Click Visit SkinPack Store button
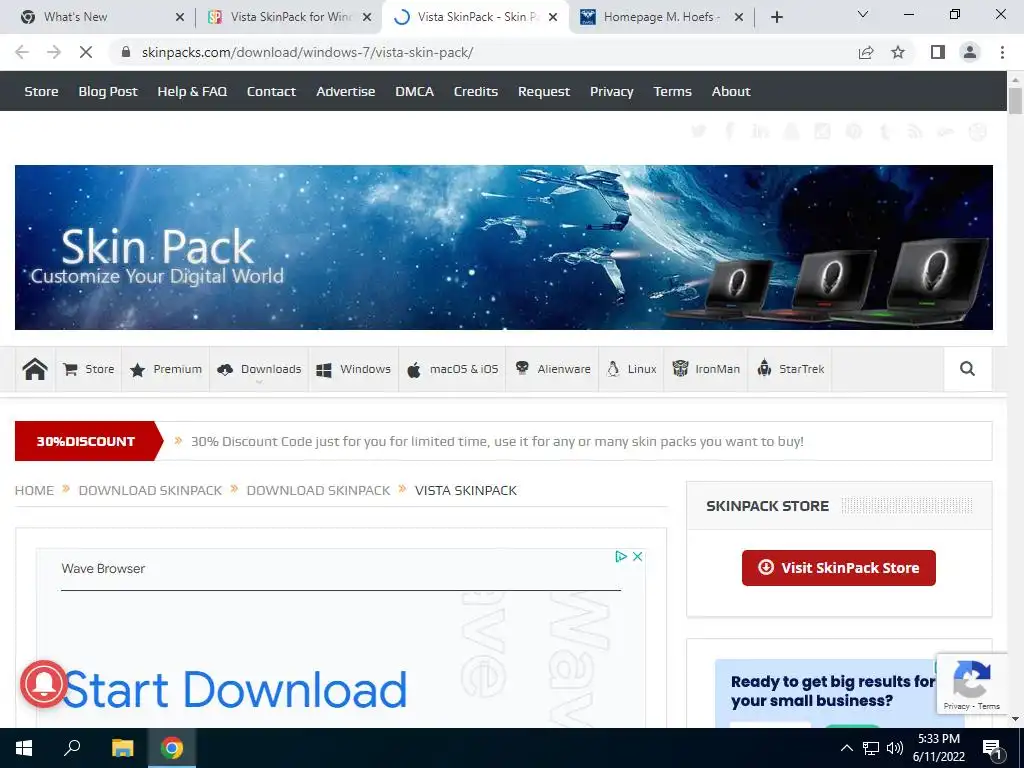The width and height of the screenshot is (1024, 768). click(x=839, y=568)
